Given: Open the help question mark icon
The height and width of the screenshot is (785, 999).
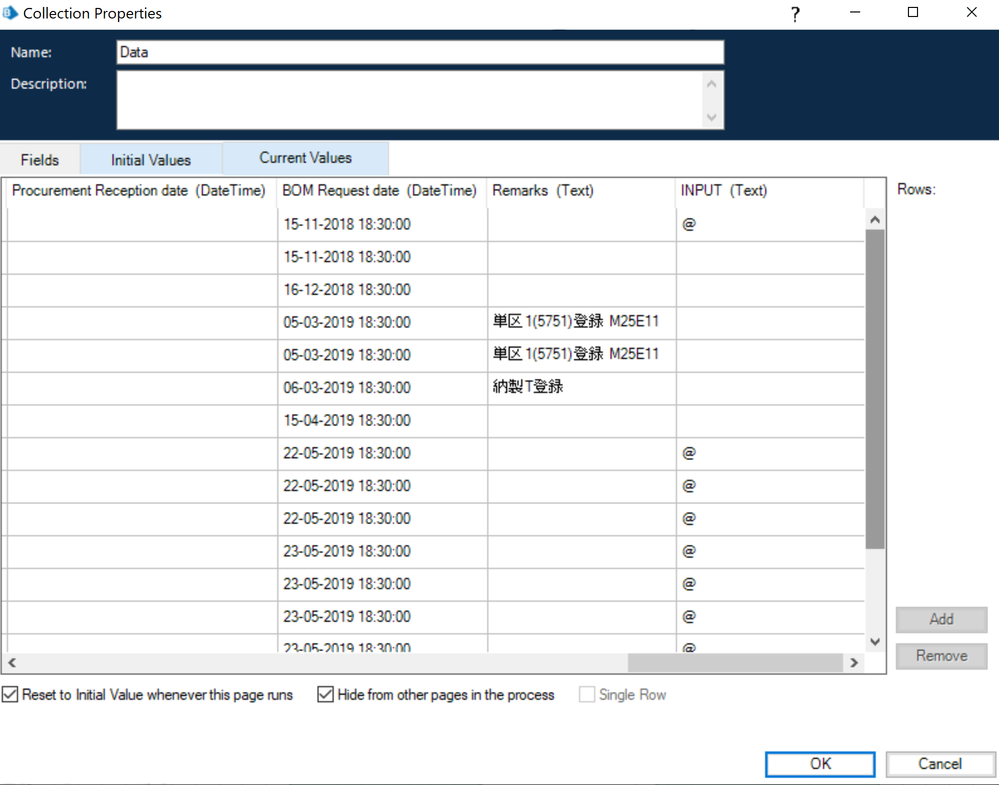Looking at the screenshot, I should coord(794,13).
